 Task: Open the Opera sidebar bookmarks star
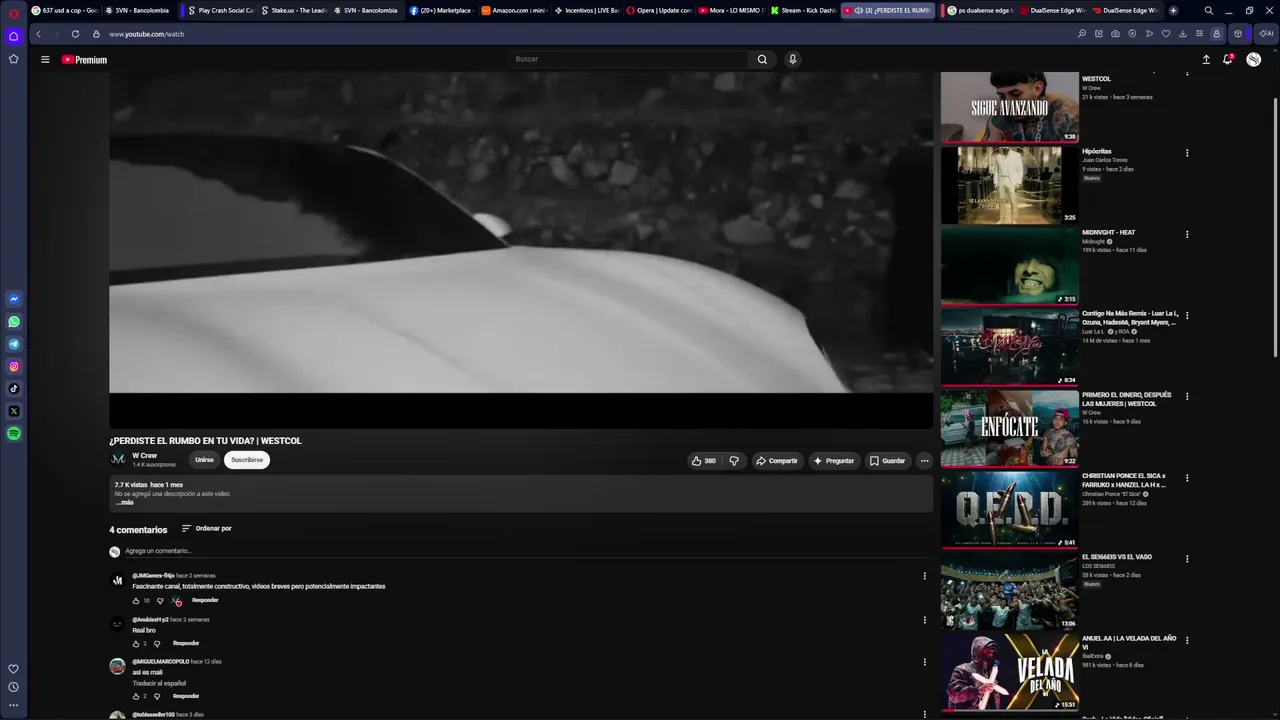pos(14,59)
